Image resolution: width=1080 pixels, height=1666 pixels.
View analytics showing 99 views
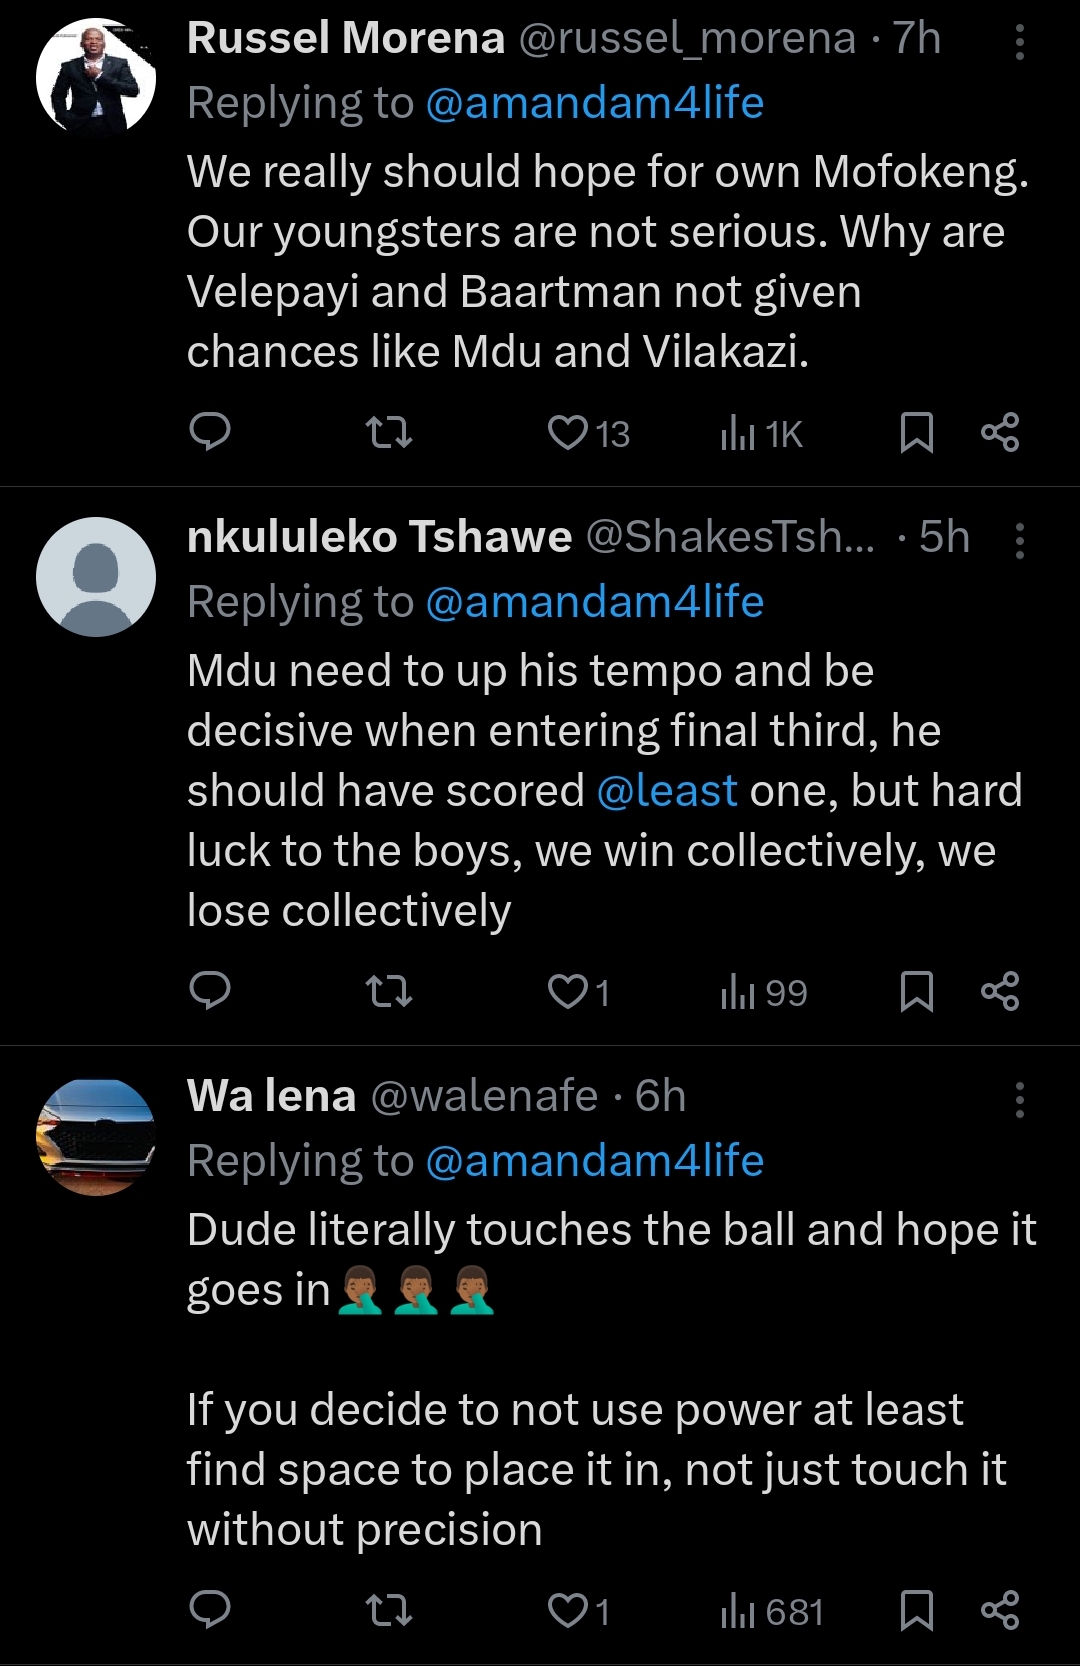764,992
